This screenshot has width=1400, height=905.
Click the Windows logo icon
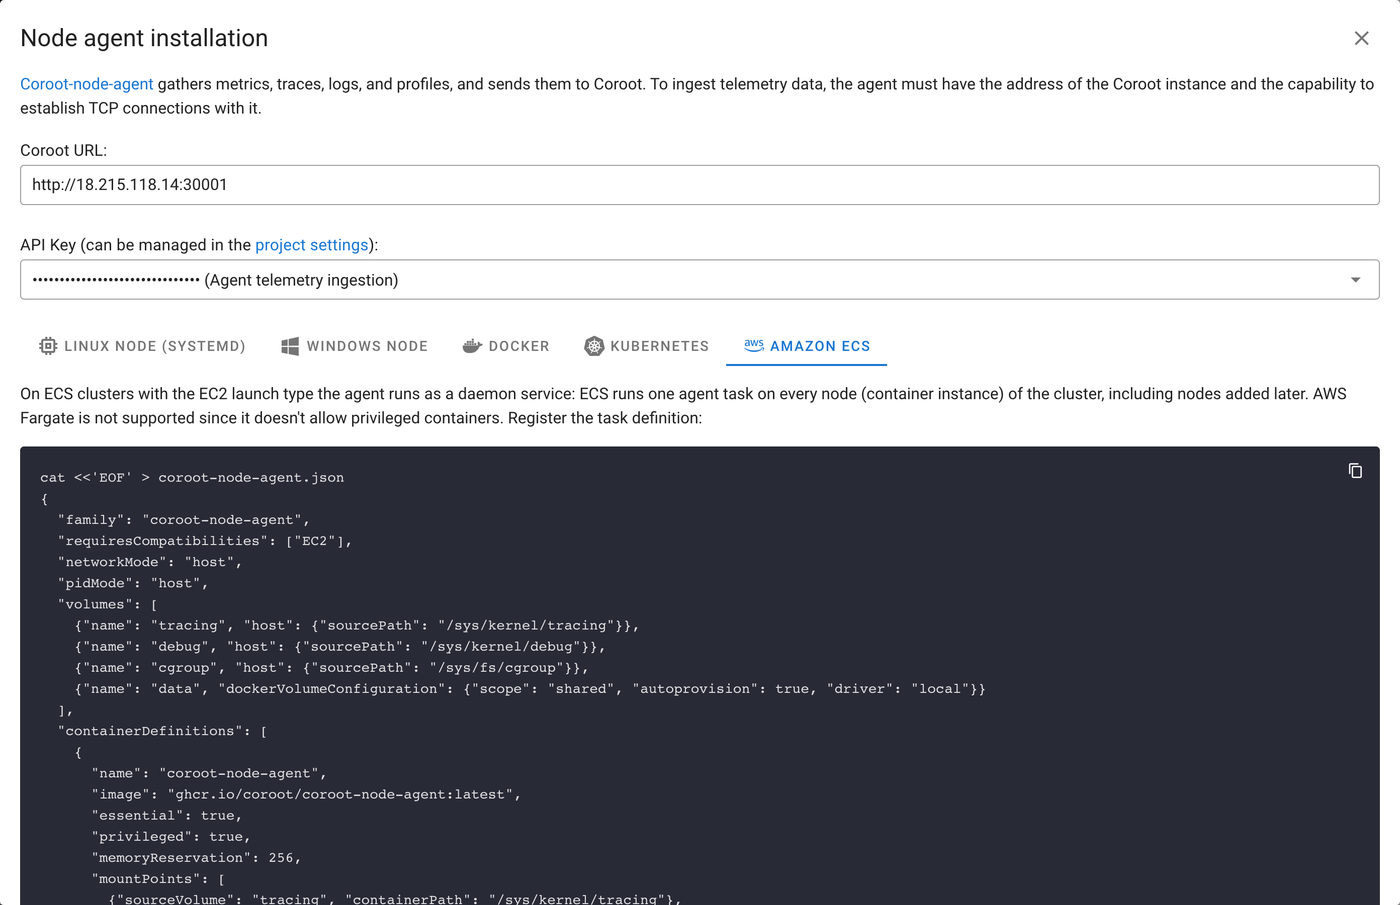pyautogui.click(x=290, y=346)
